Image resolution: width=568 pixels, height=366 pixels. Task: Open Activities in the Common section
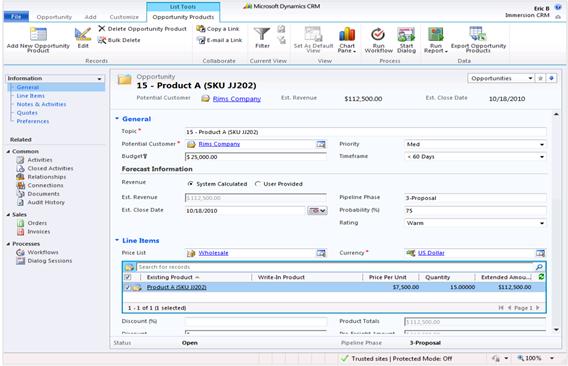point(40,160)
